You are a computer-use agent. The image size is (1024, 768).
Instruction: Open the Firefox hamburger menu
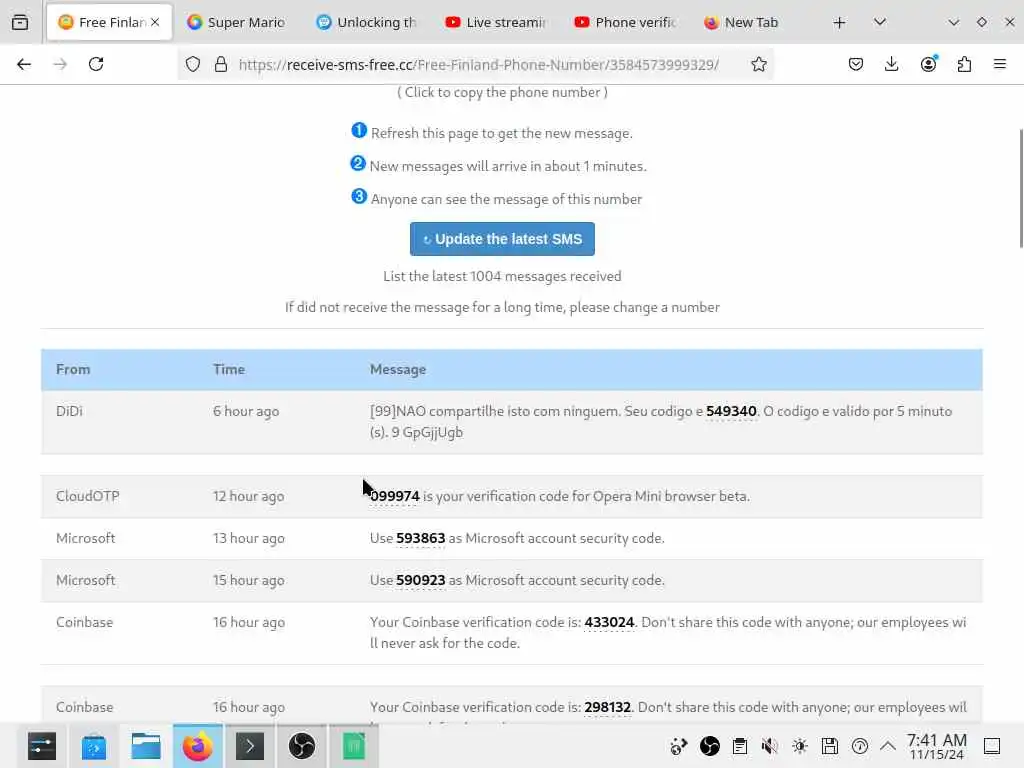click(x=1000, y=64)
